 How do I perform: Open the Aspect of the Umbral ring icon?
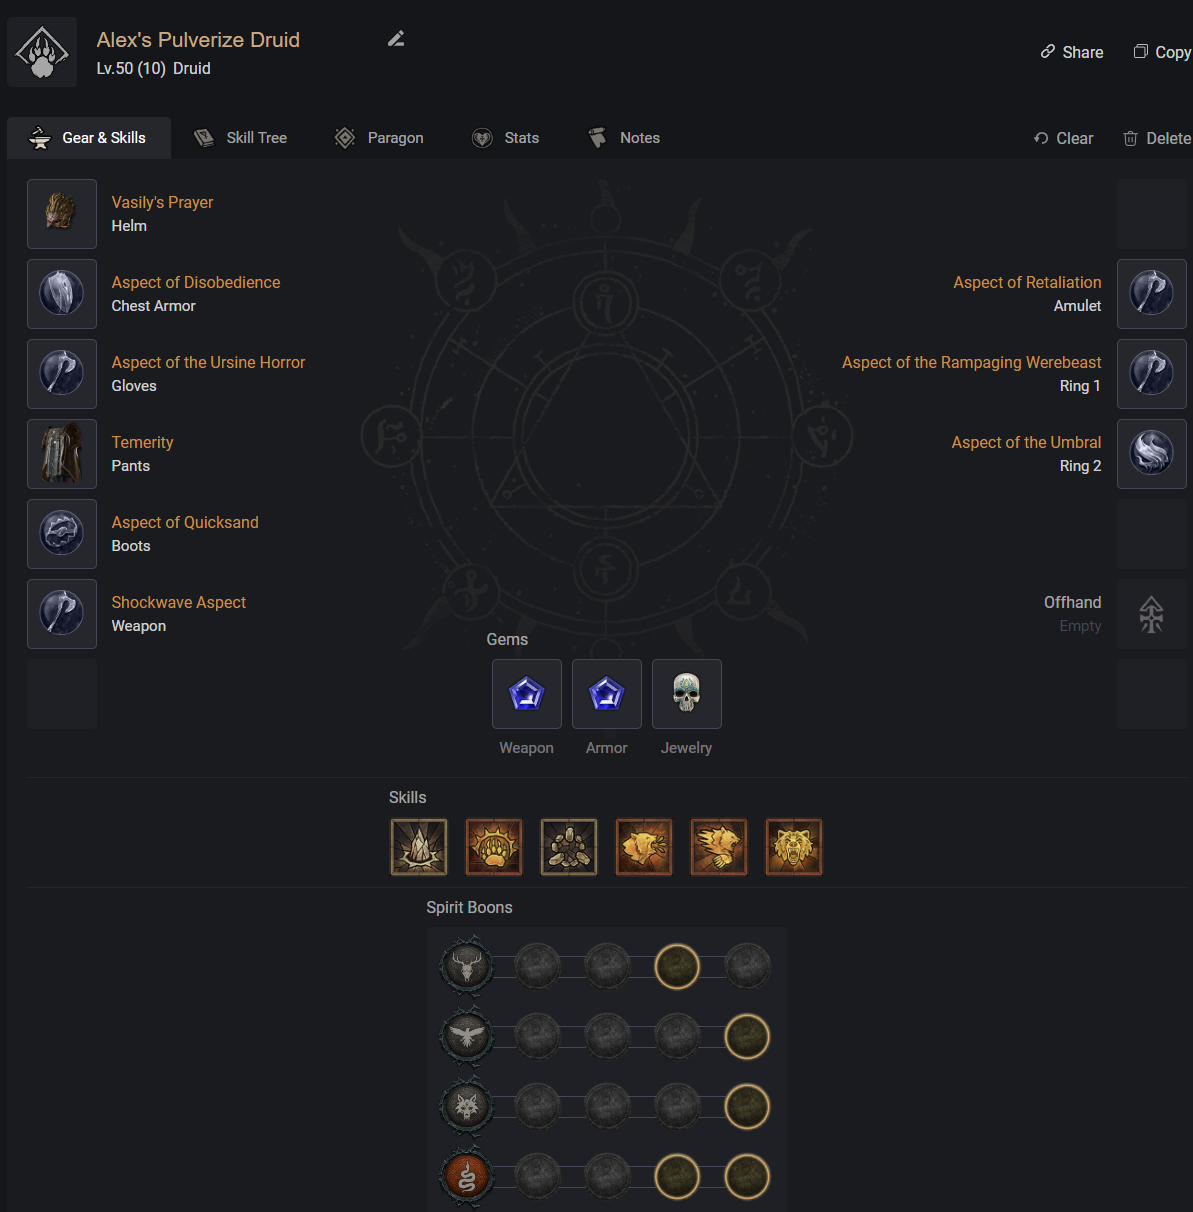(x=1151, y=454)
